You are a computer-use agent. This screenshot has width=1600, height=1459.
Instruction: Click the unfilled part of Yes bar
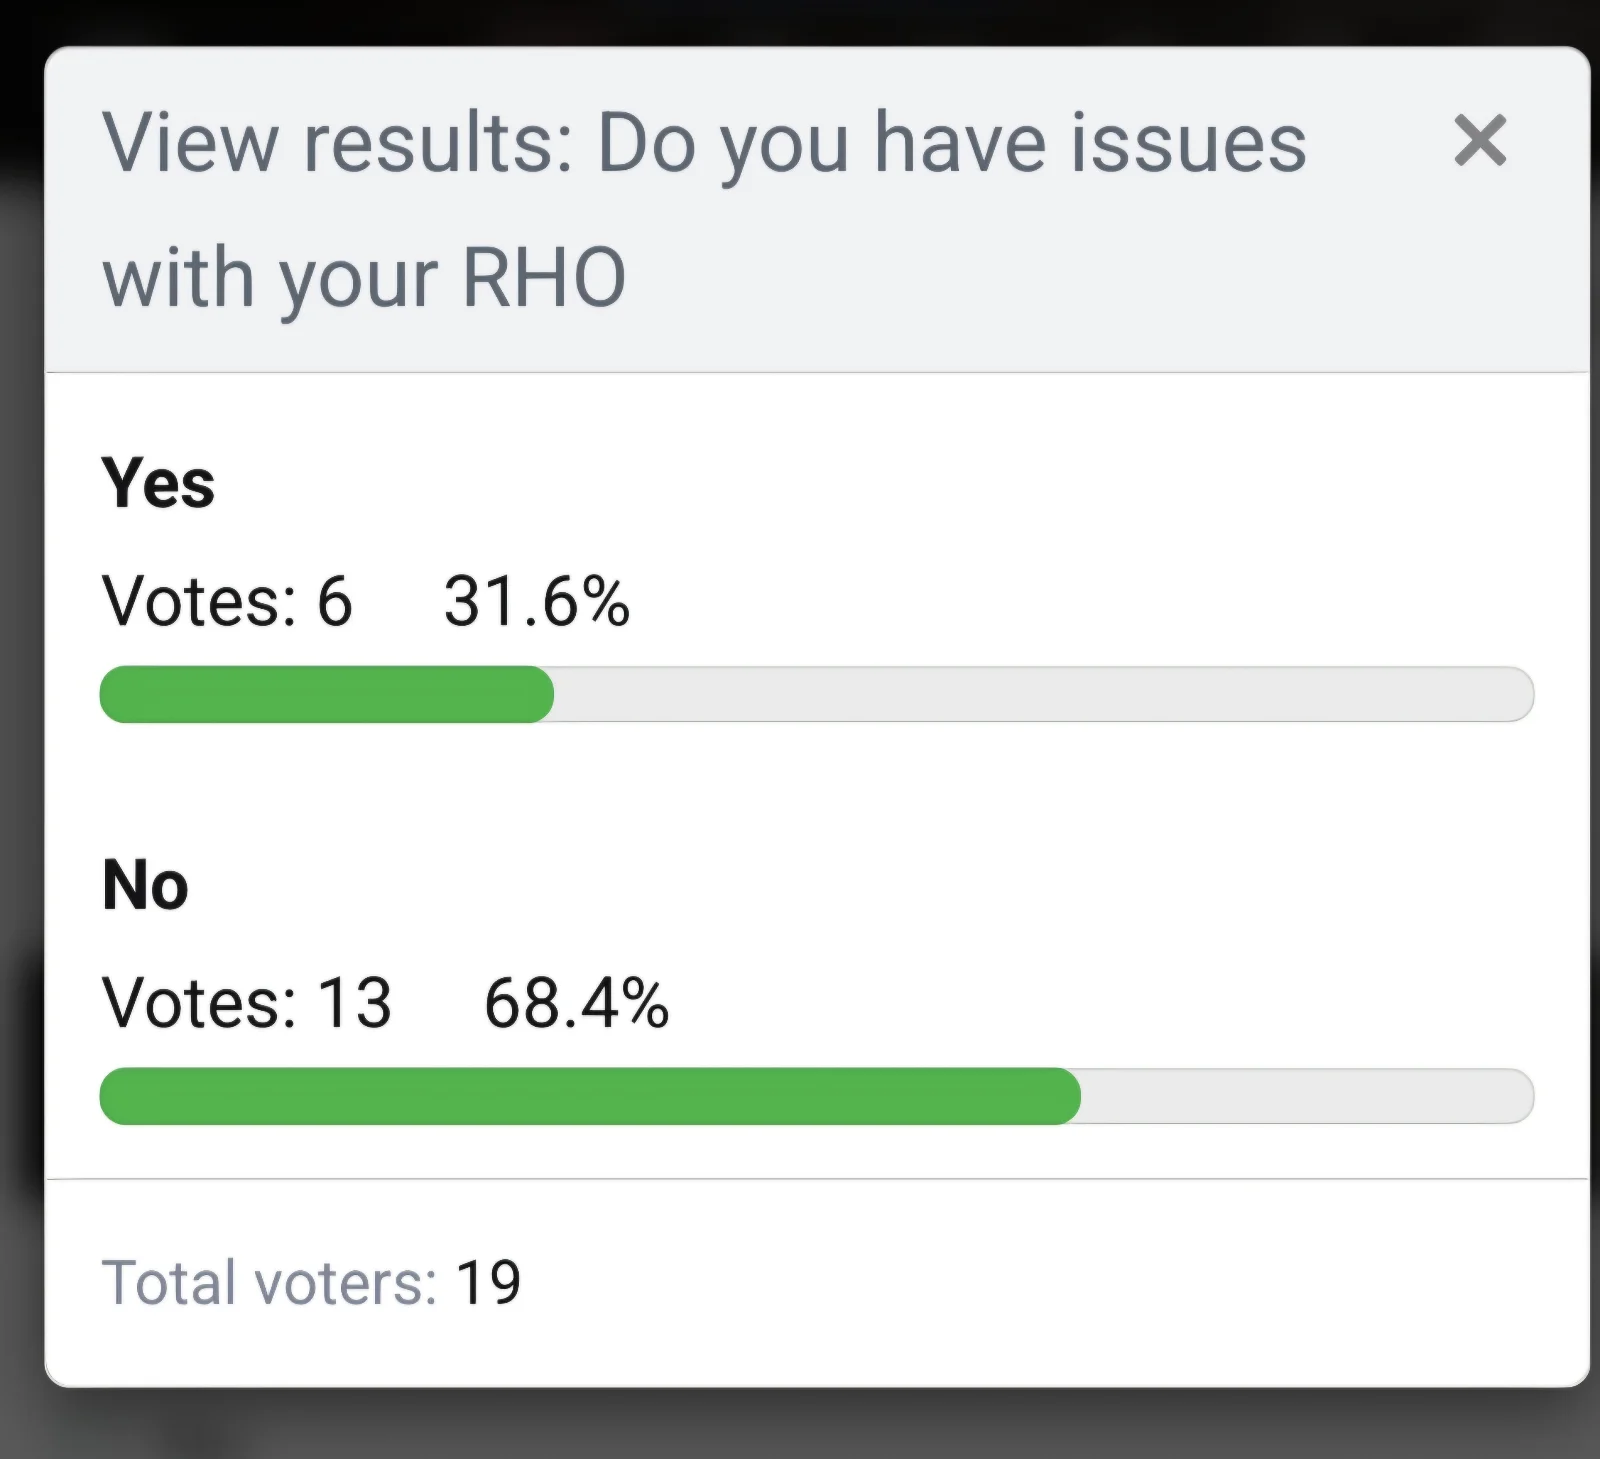coord(1044,694)
